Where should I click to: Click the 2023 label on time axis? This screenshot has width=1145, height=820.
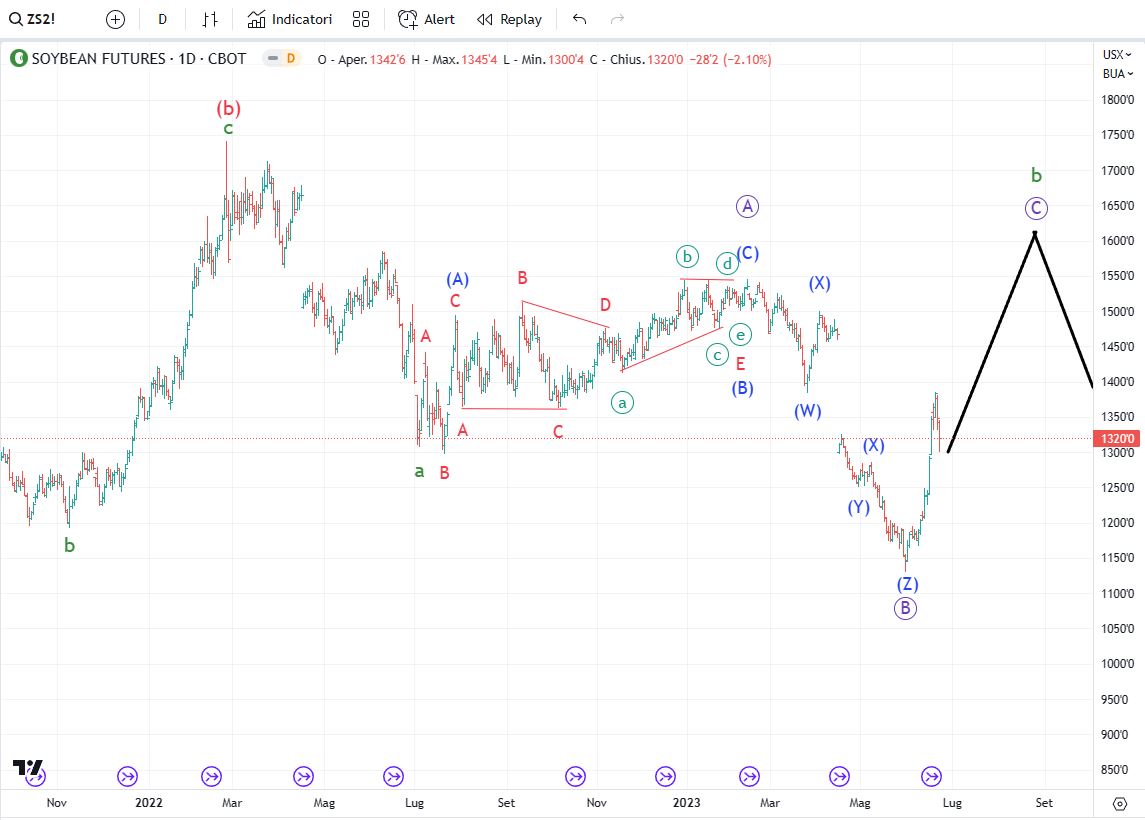coord(686,802)
